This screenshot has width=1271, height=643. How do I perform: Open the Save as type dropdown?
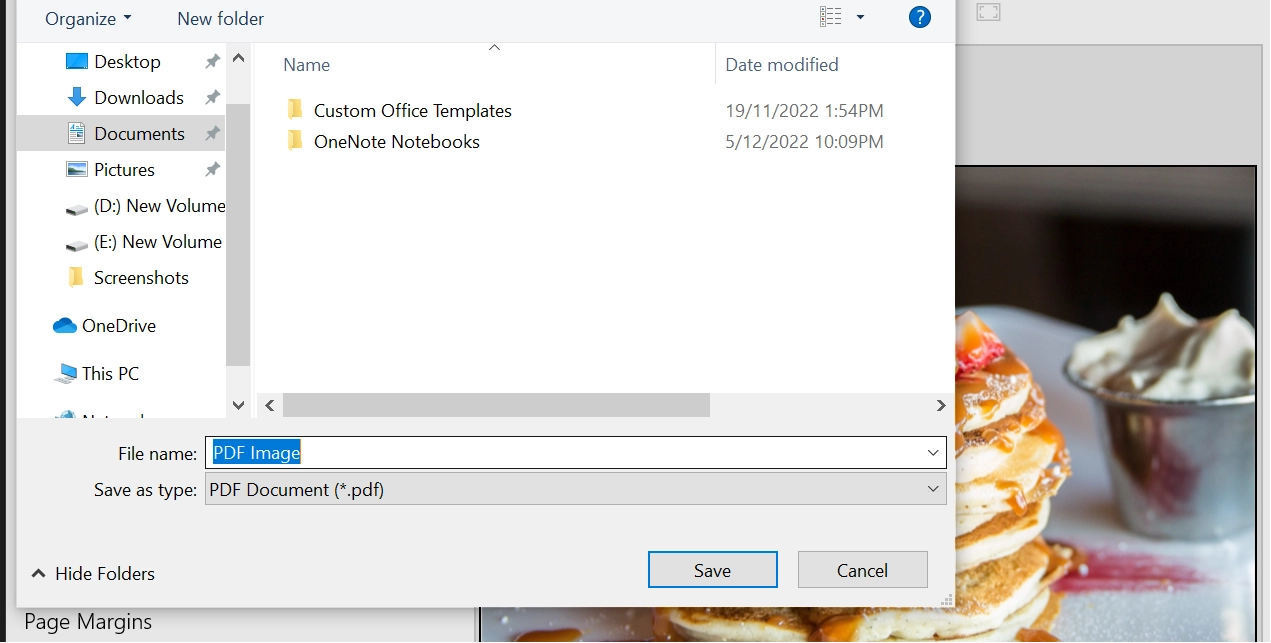pos(575,489)
